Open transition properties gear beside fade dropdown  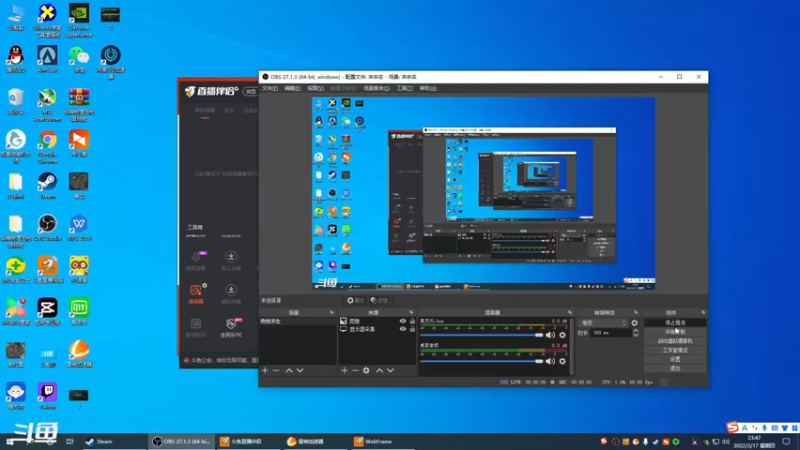click(x=634, y=323)
